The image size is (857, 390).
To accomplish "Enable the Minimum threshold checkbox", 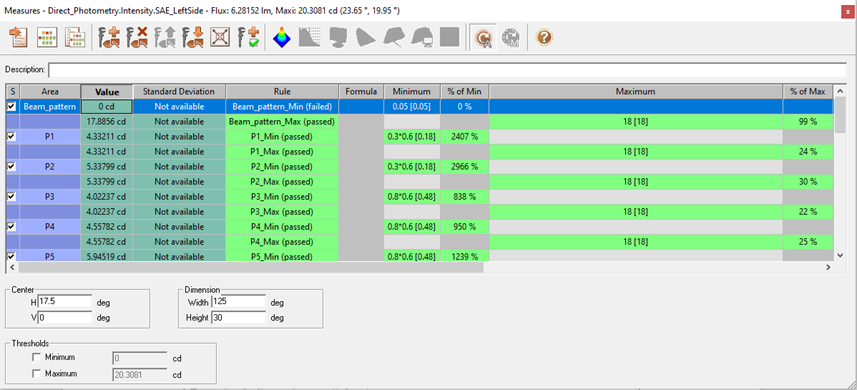I will [37, 358].
